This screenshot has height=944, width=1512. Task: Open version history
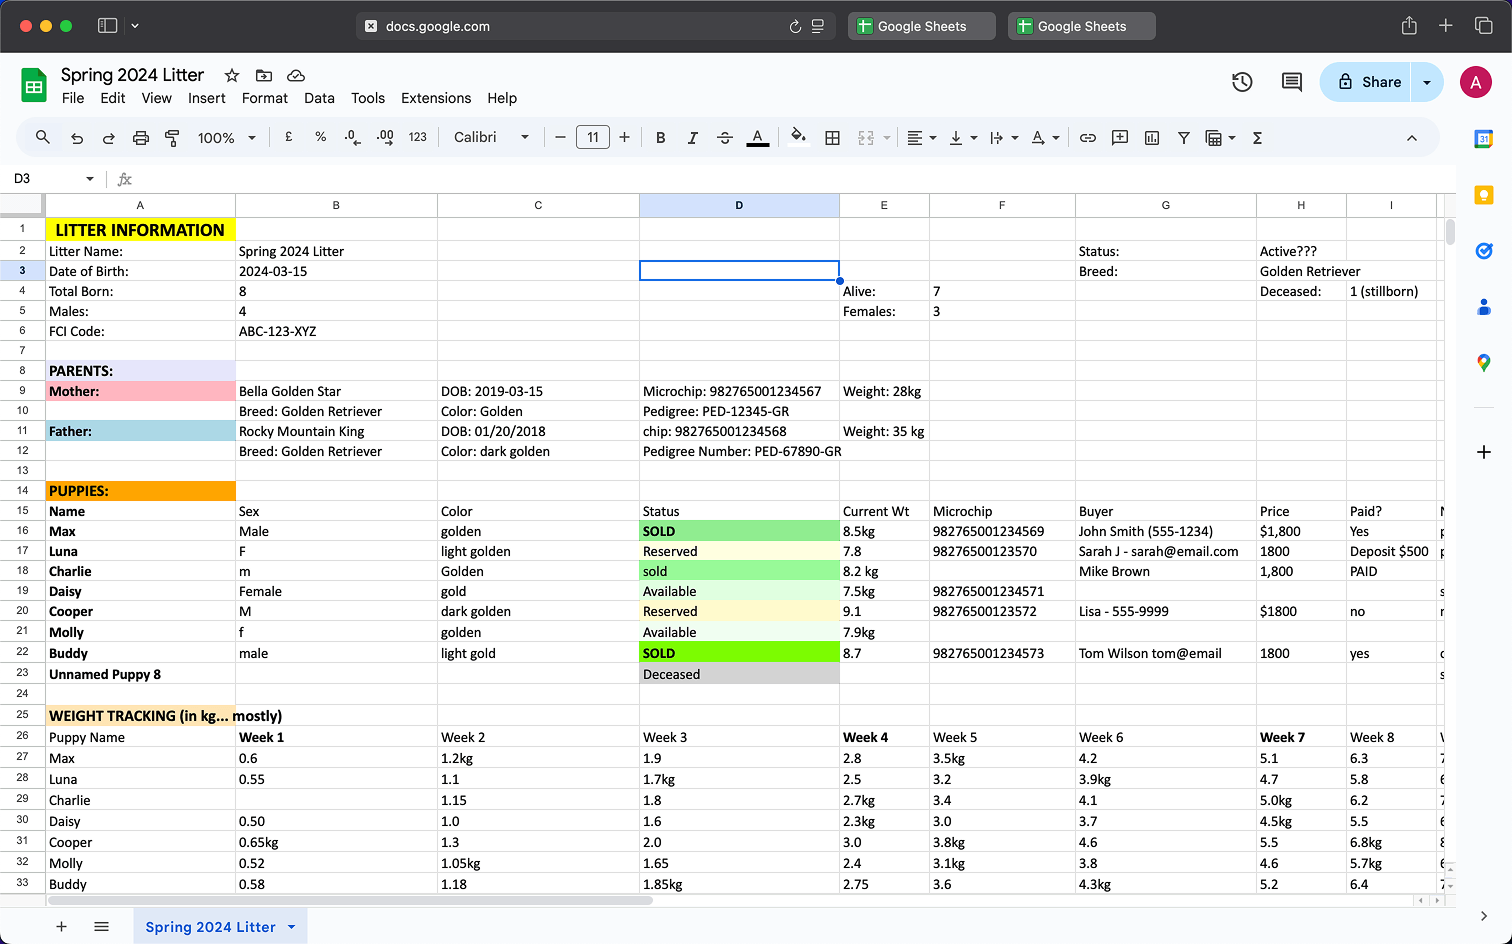pos(1241,82)
